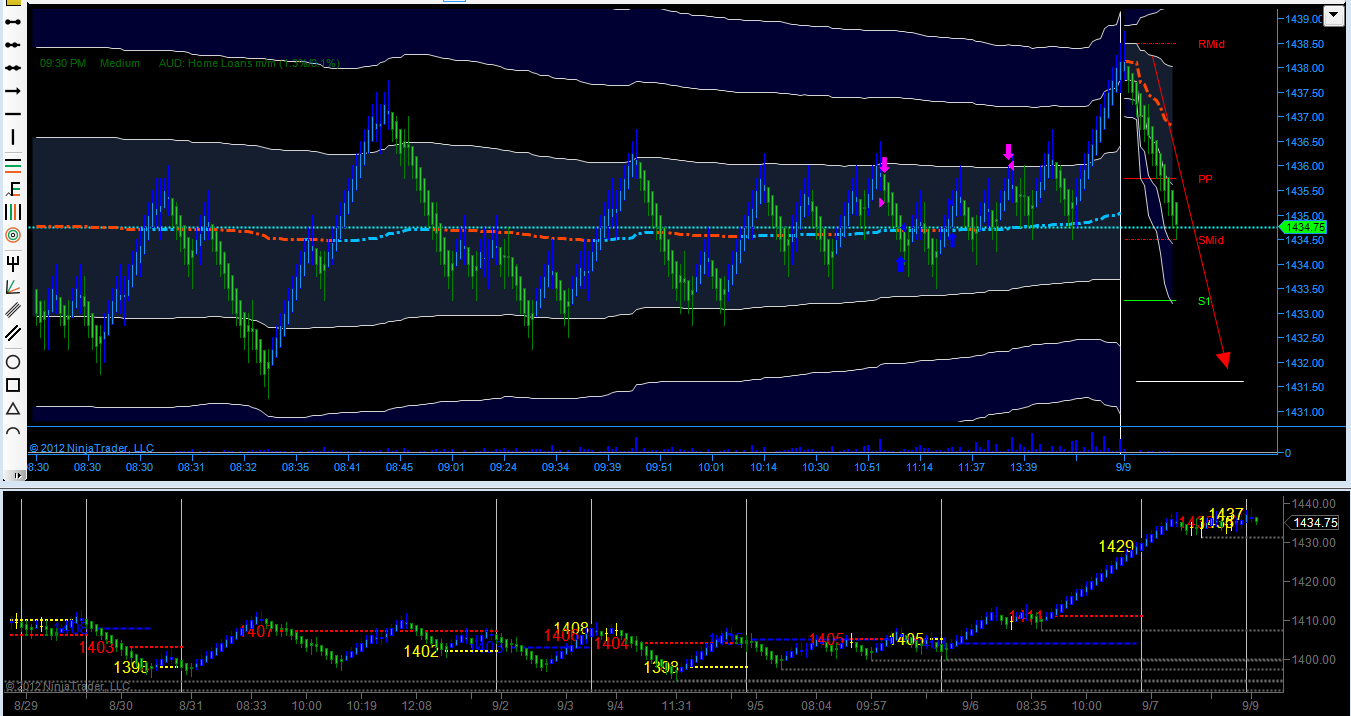Click the 1432.00 price axis label
Viewport: 1351px width, 716px height.
(1306, 363)
